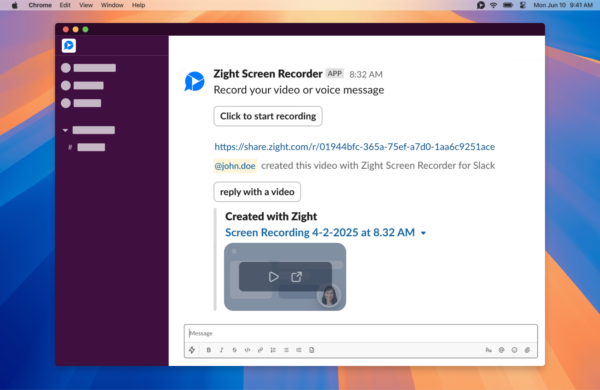The width and height of the screenshot is (600, 390).
Task: Check battery status in menu bar
Action: point(508,5)
